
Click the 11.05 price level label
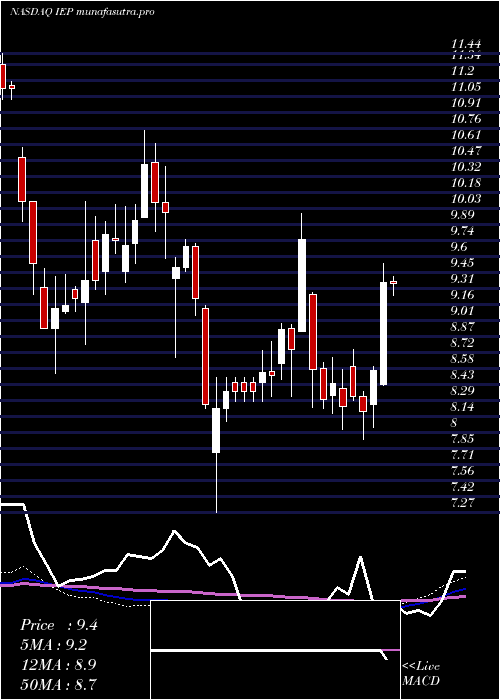(x=466, y=87)
